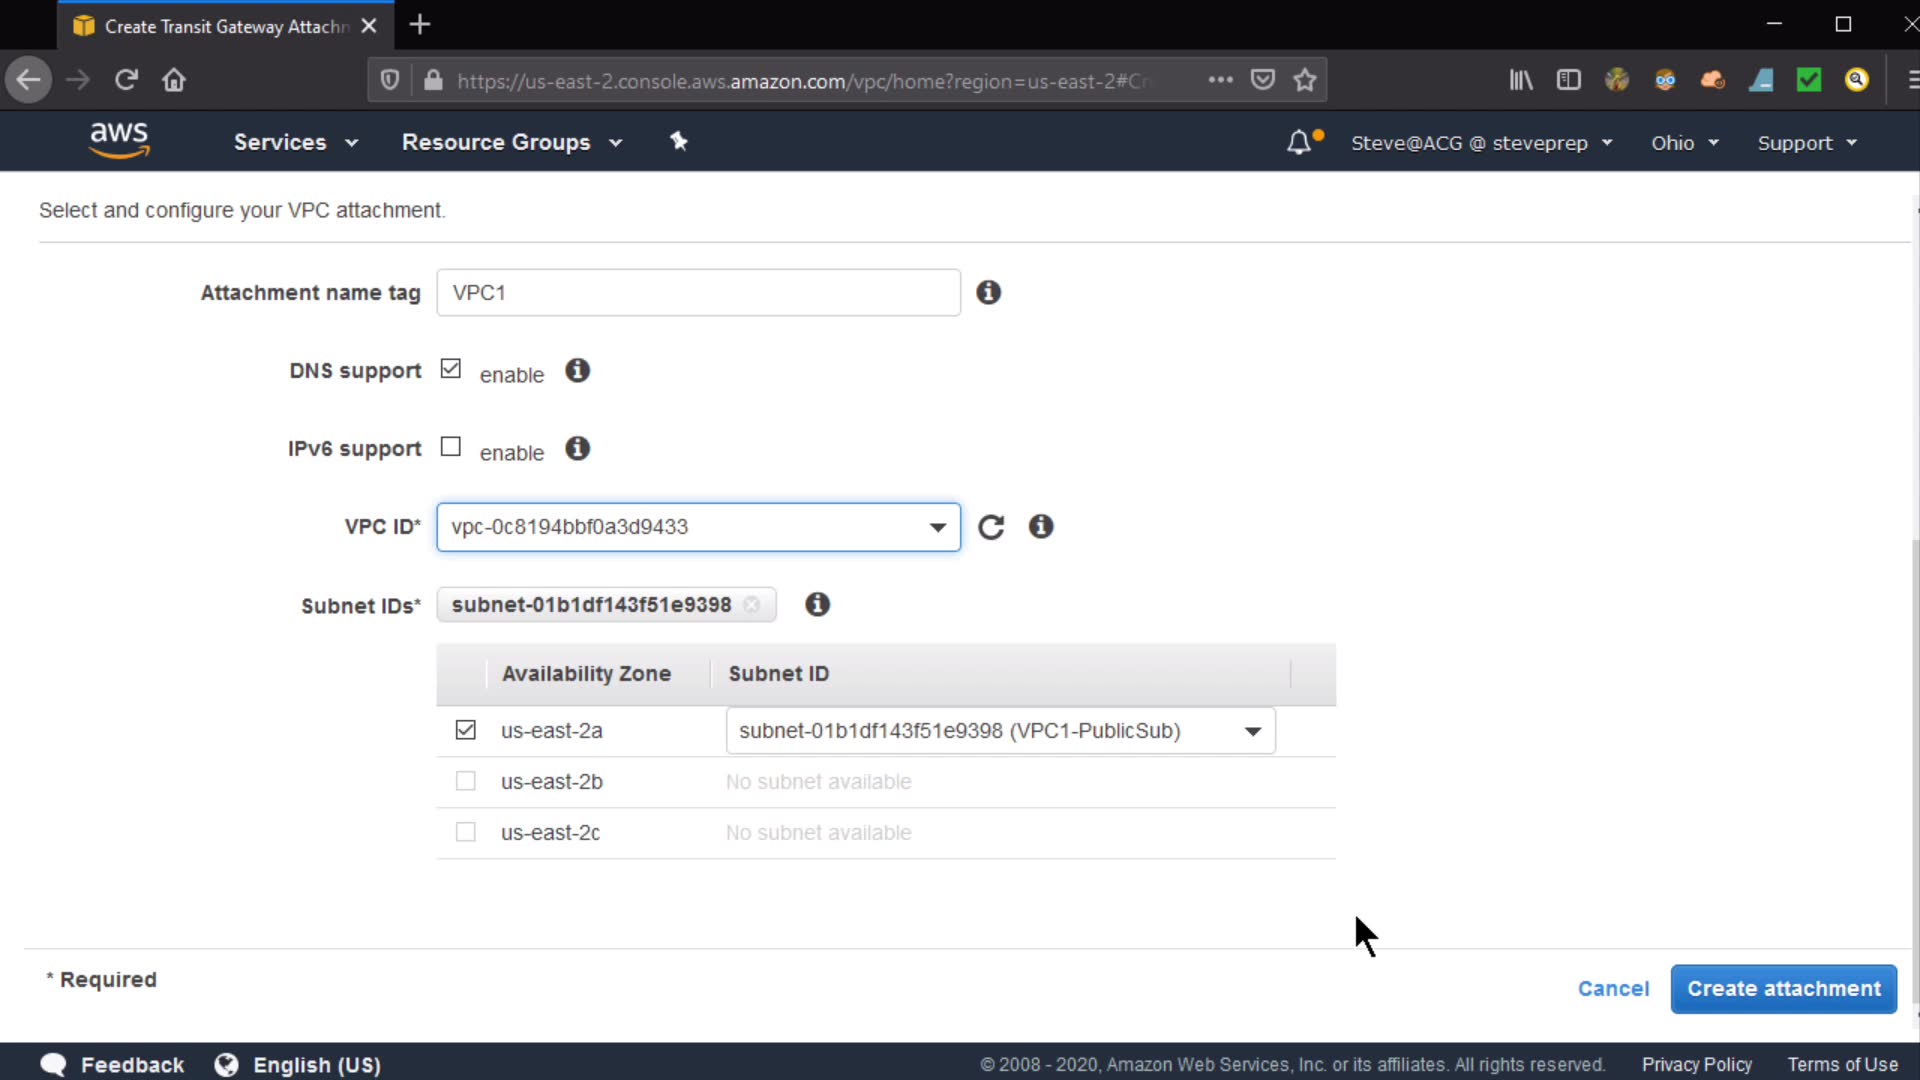This screenshot has height=1080, width=1920.
Task: Disable the DNS support checkbox
Action: (451, 369)
